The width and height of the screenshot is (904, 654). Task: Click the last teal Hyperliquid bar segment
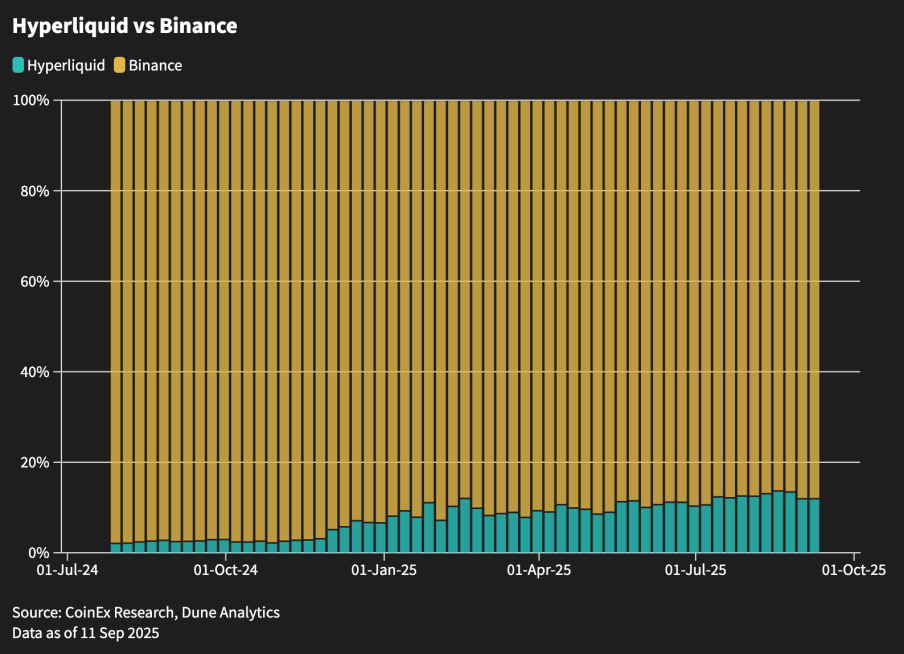pos(814,525)
